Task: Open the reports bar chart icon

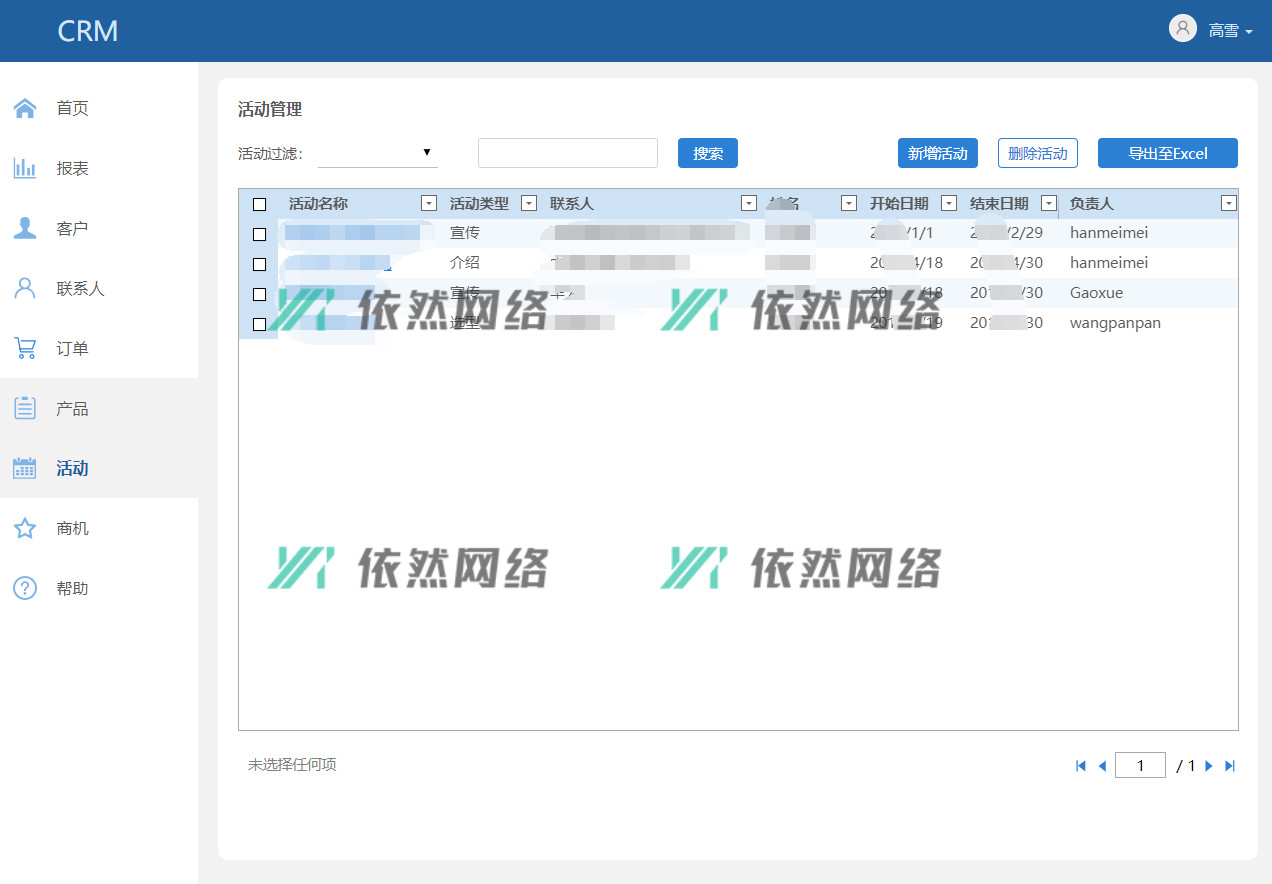Action: (x=25, y=168)
